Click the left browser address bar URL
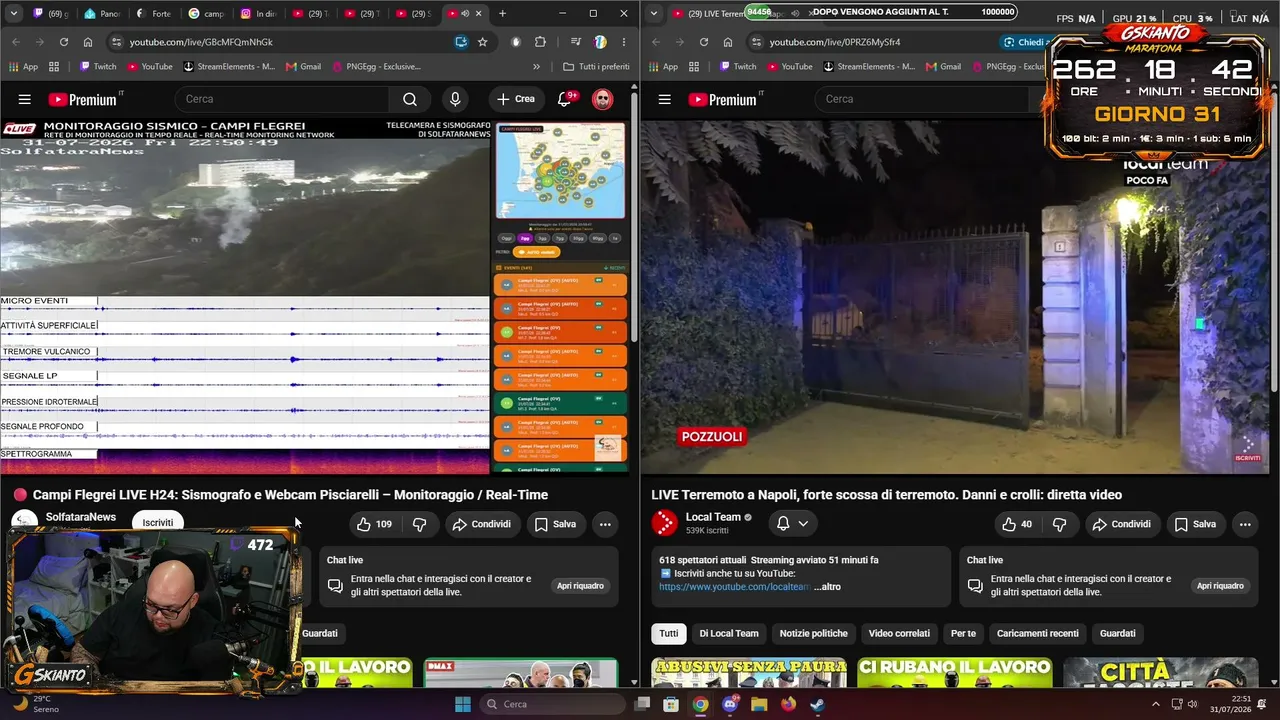Screen dimensions: 1280x720 coord(201,42)
